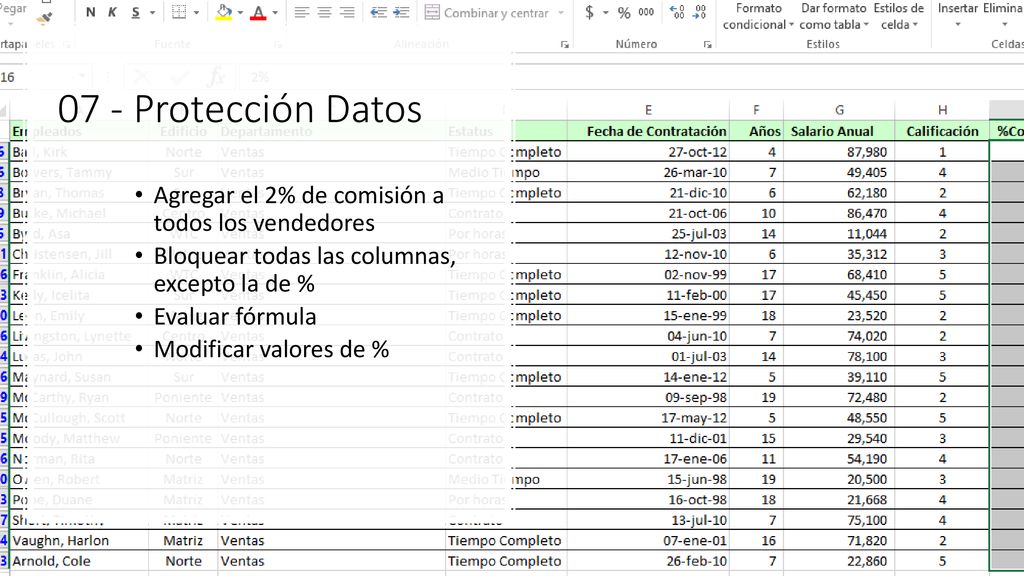Select column G header
Screen dimensions: 1024x576
point(839,110)
